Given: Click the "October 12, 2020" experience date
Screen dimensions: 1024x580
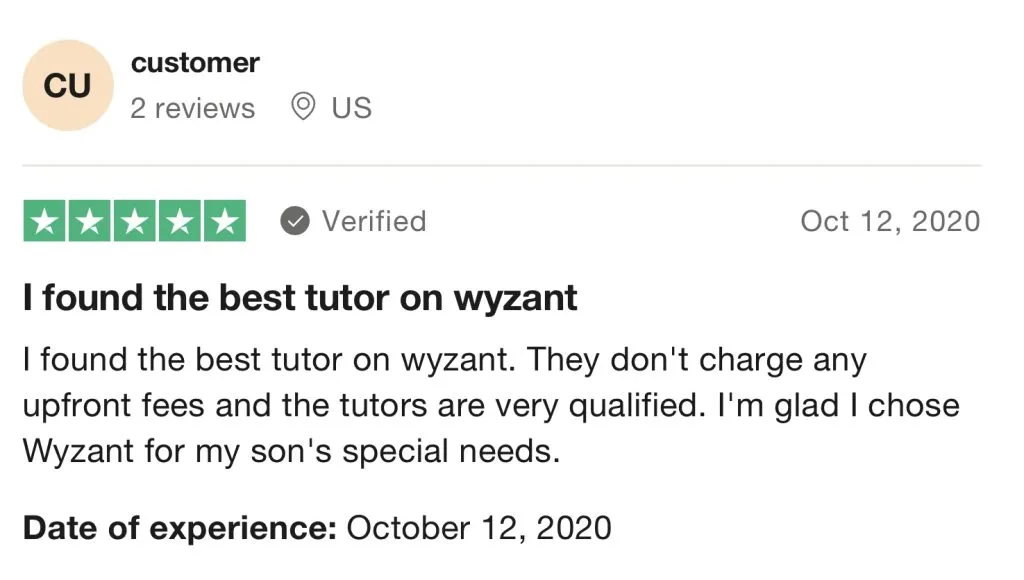Looking at the screenshot, I should [478, 527].
